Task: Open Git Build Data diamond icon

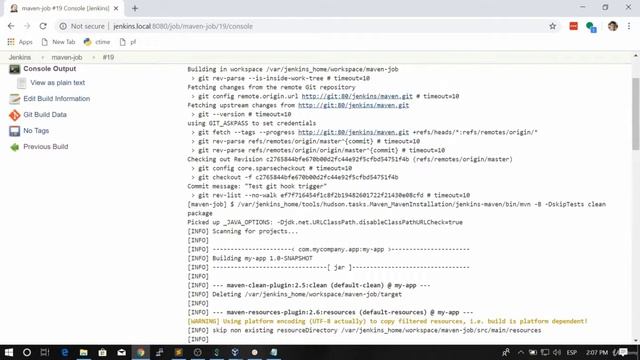Action: pos(15,115)
